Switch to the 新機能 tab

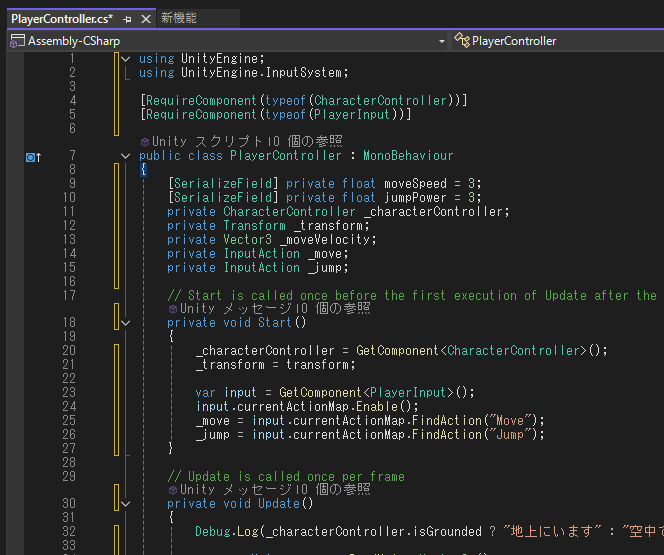pos(179,19)
